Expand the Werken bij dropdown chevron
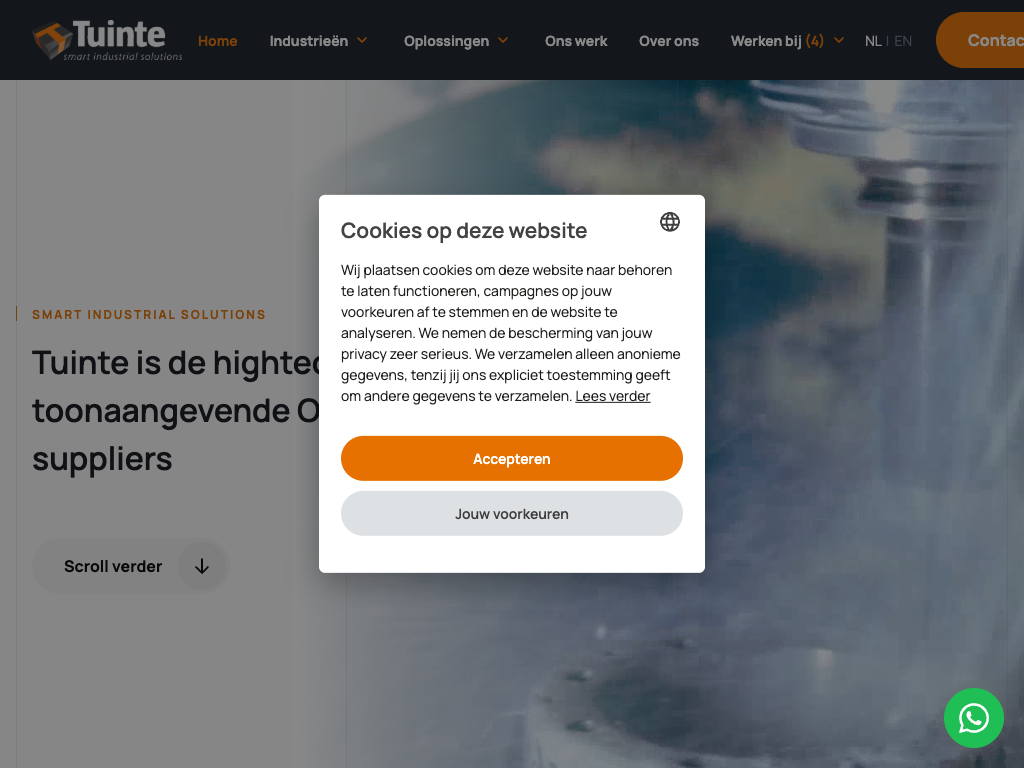 click(x=839, y=40)
